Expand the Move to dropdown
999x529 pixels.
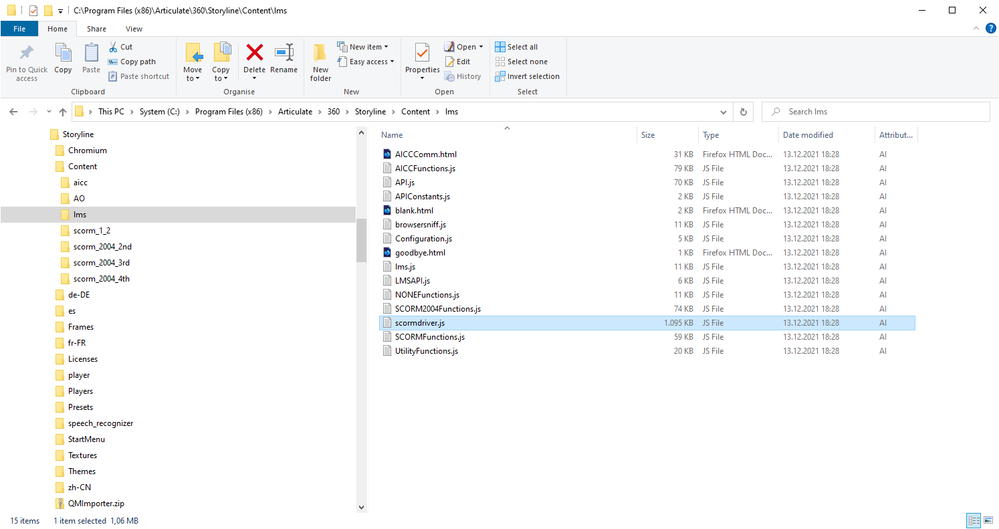(193, 77)
